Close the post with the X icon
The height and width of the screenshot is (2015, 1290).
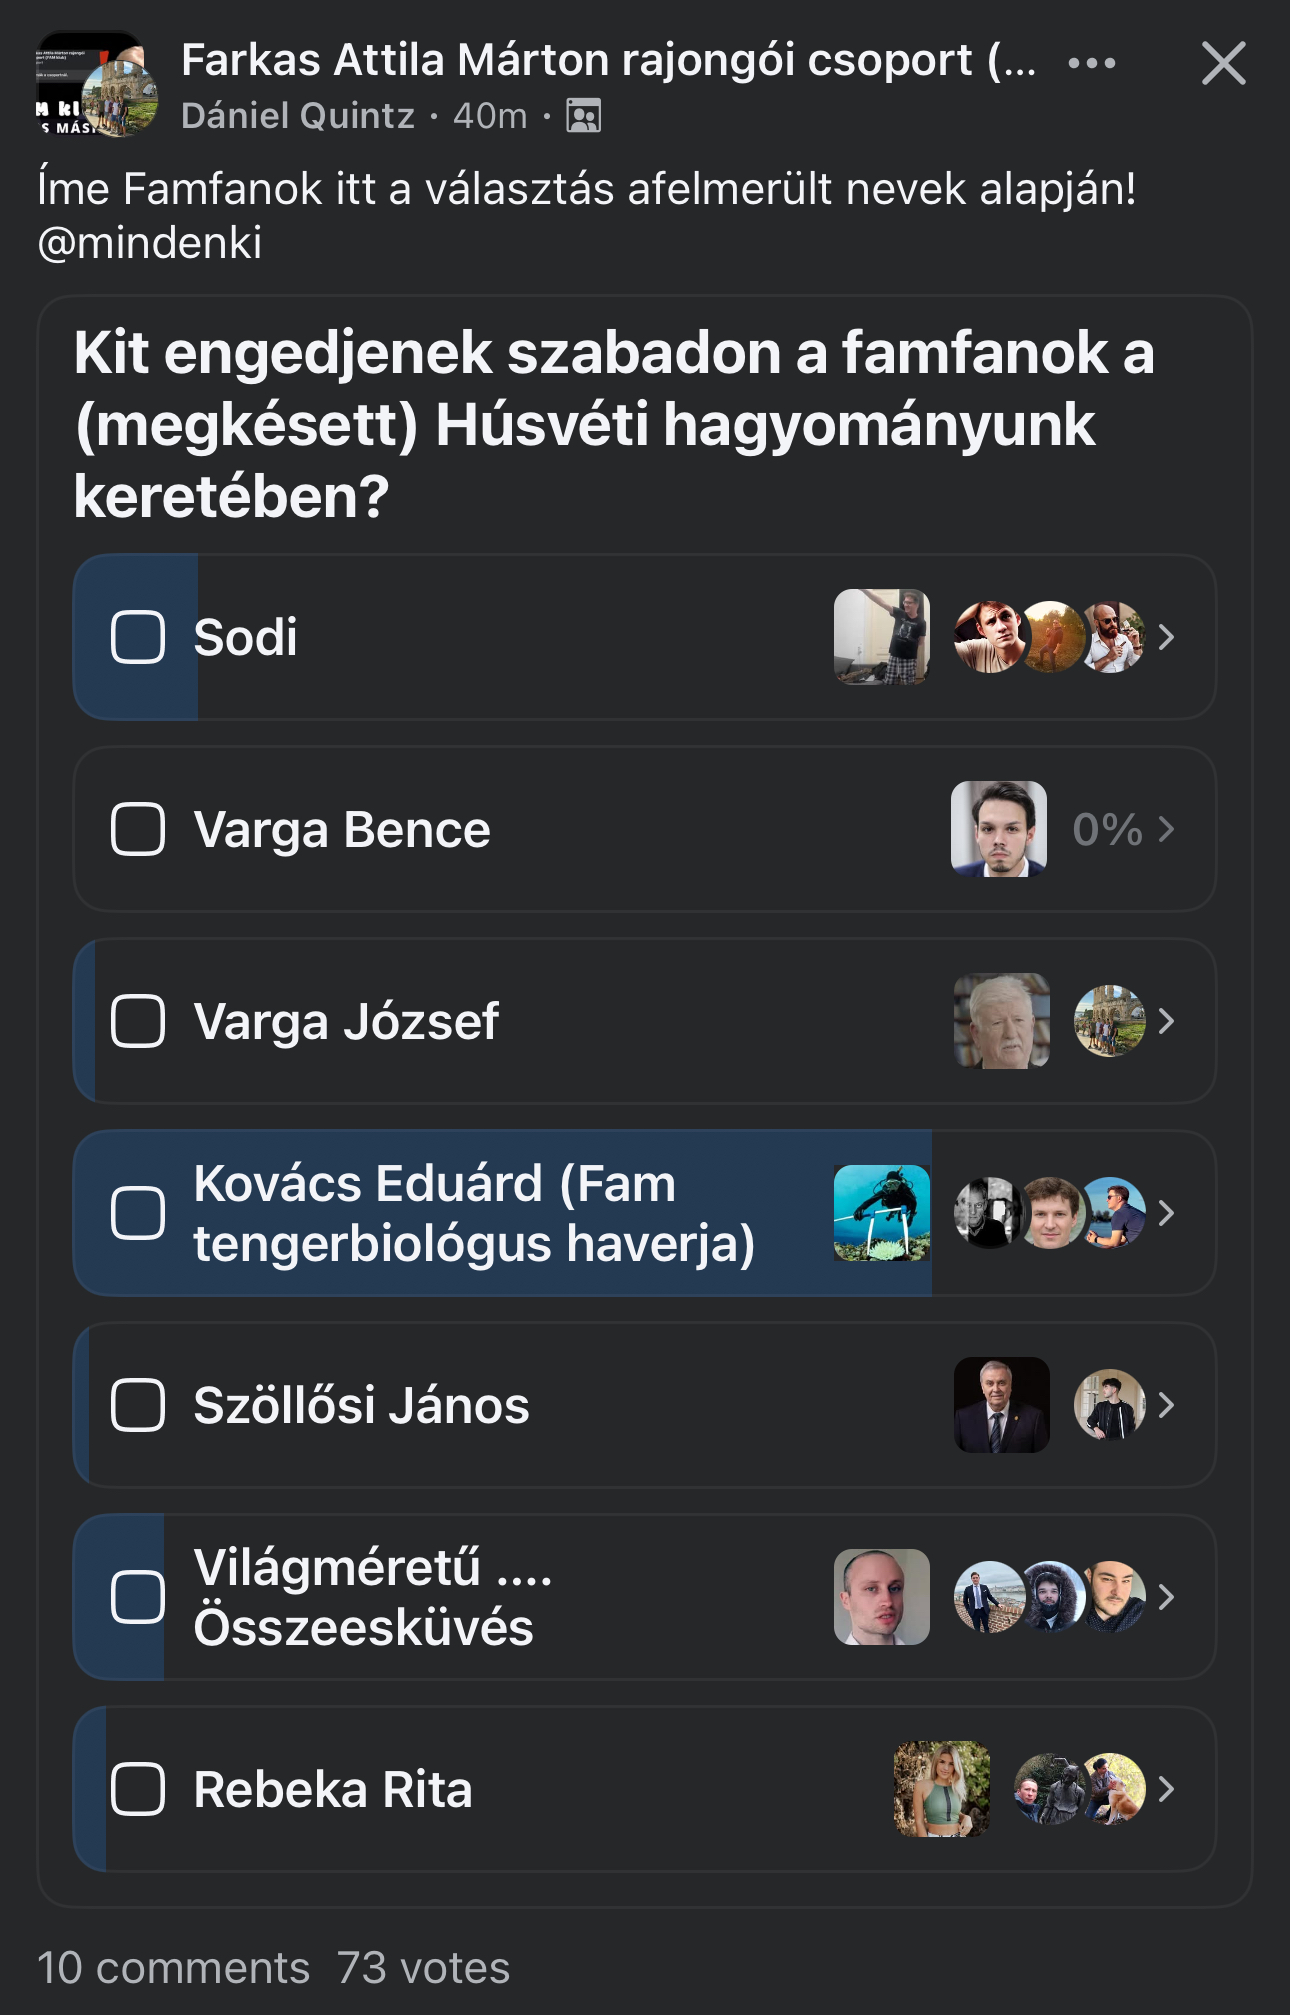coord(1223,64)
